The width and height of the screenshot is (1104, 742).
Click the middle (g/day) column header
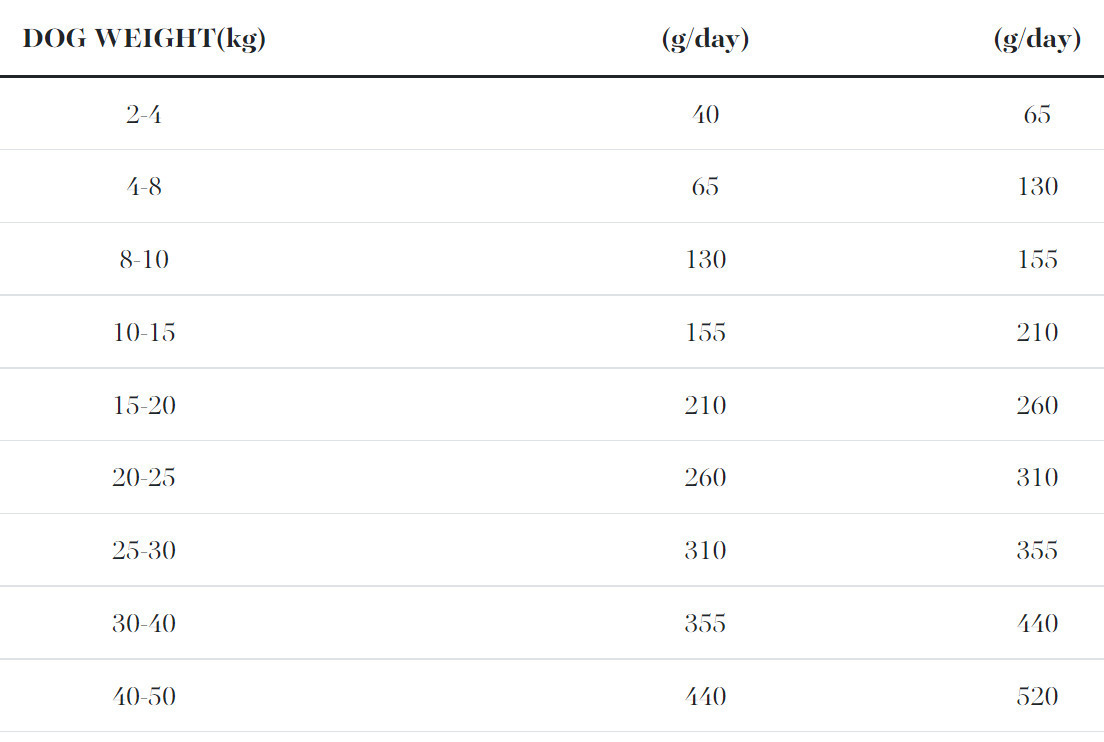705,40
